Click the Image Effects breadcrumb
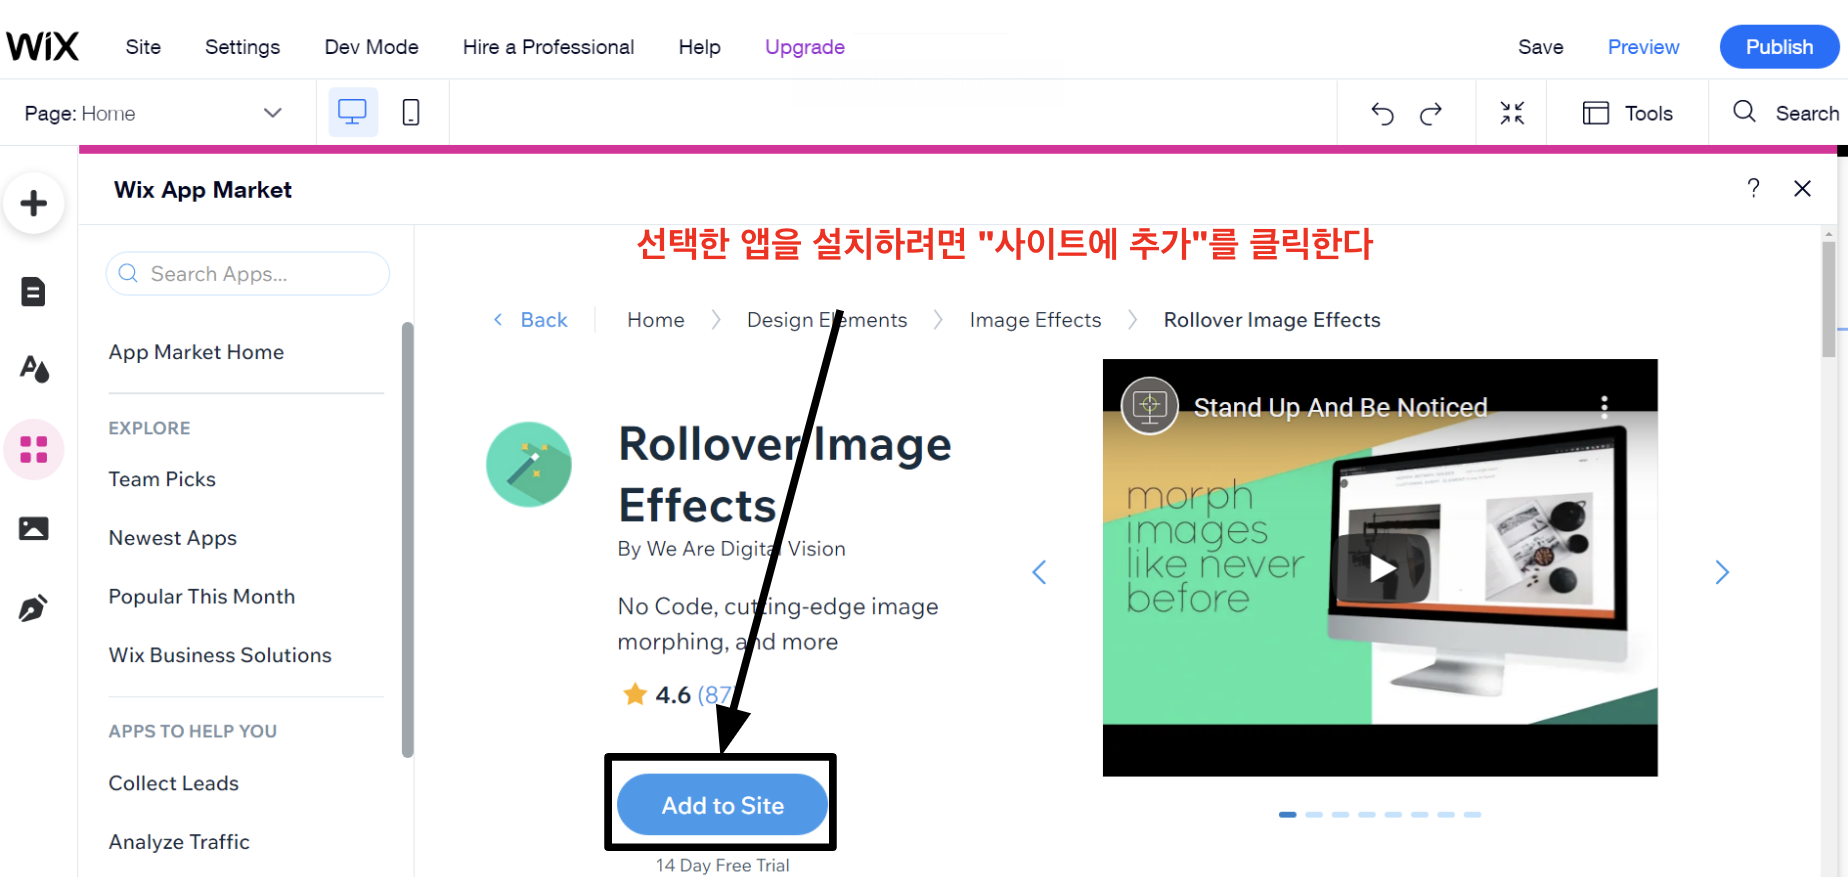 pos(1035,320)
